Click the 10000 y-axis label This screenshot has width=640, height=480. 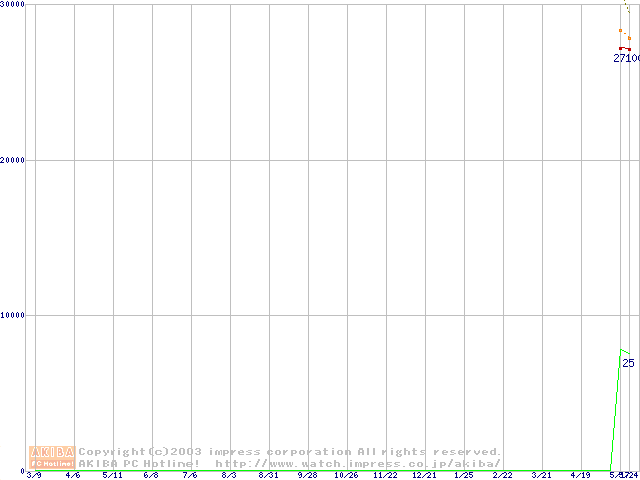coord(13,315)
